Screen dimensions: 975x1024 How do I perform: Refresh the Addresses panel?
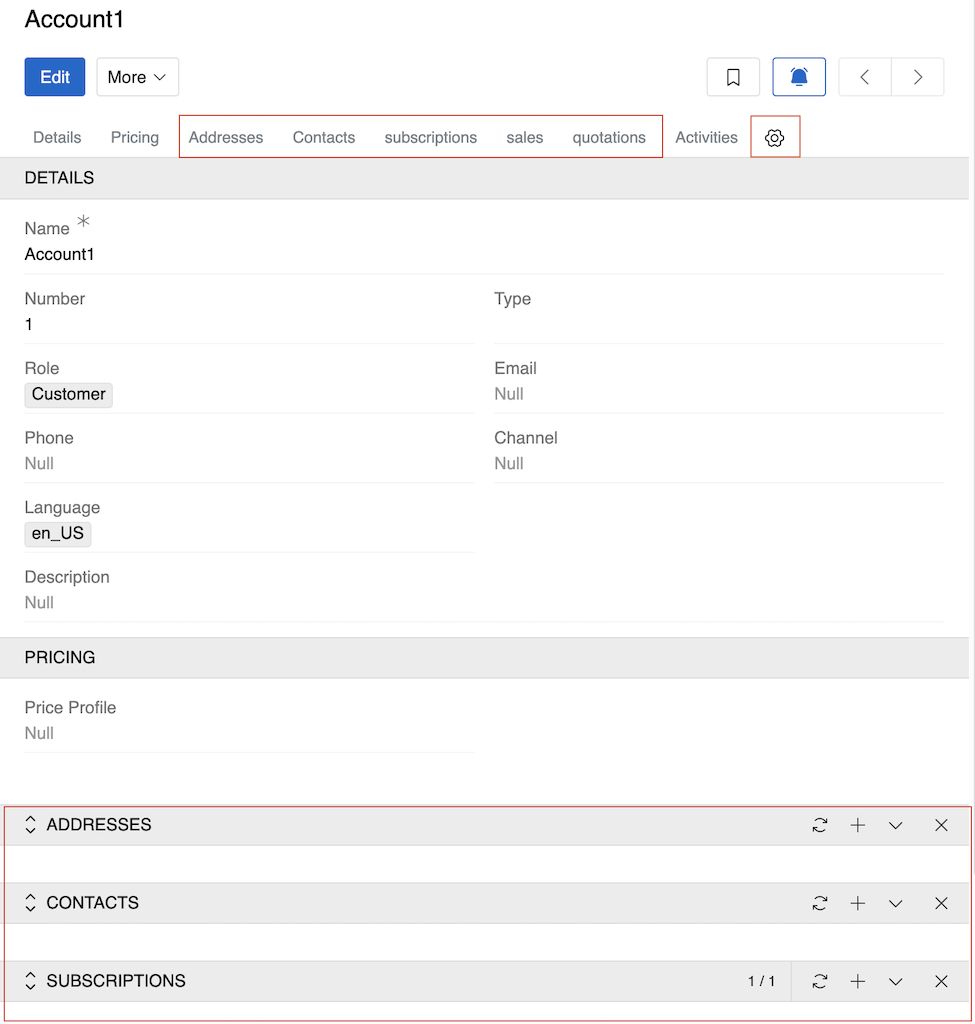click(x=819, y=825)
